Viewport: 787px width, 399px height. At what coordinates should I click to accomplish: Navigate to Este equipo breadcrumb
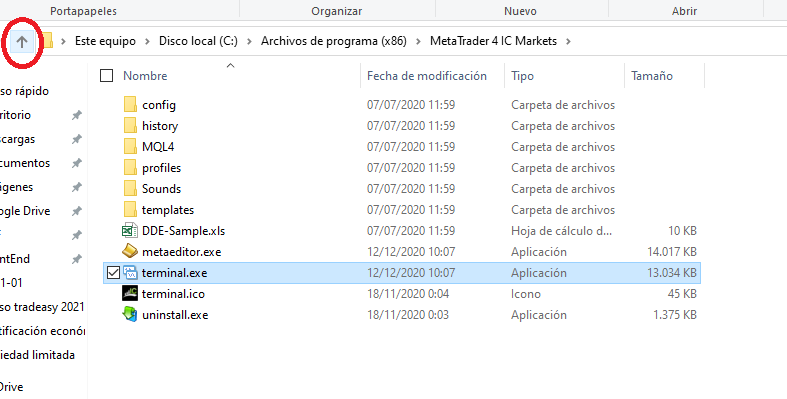click(105, 41)
